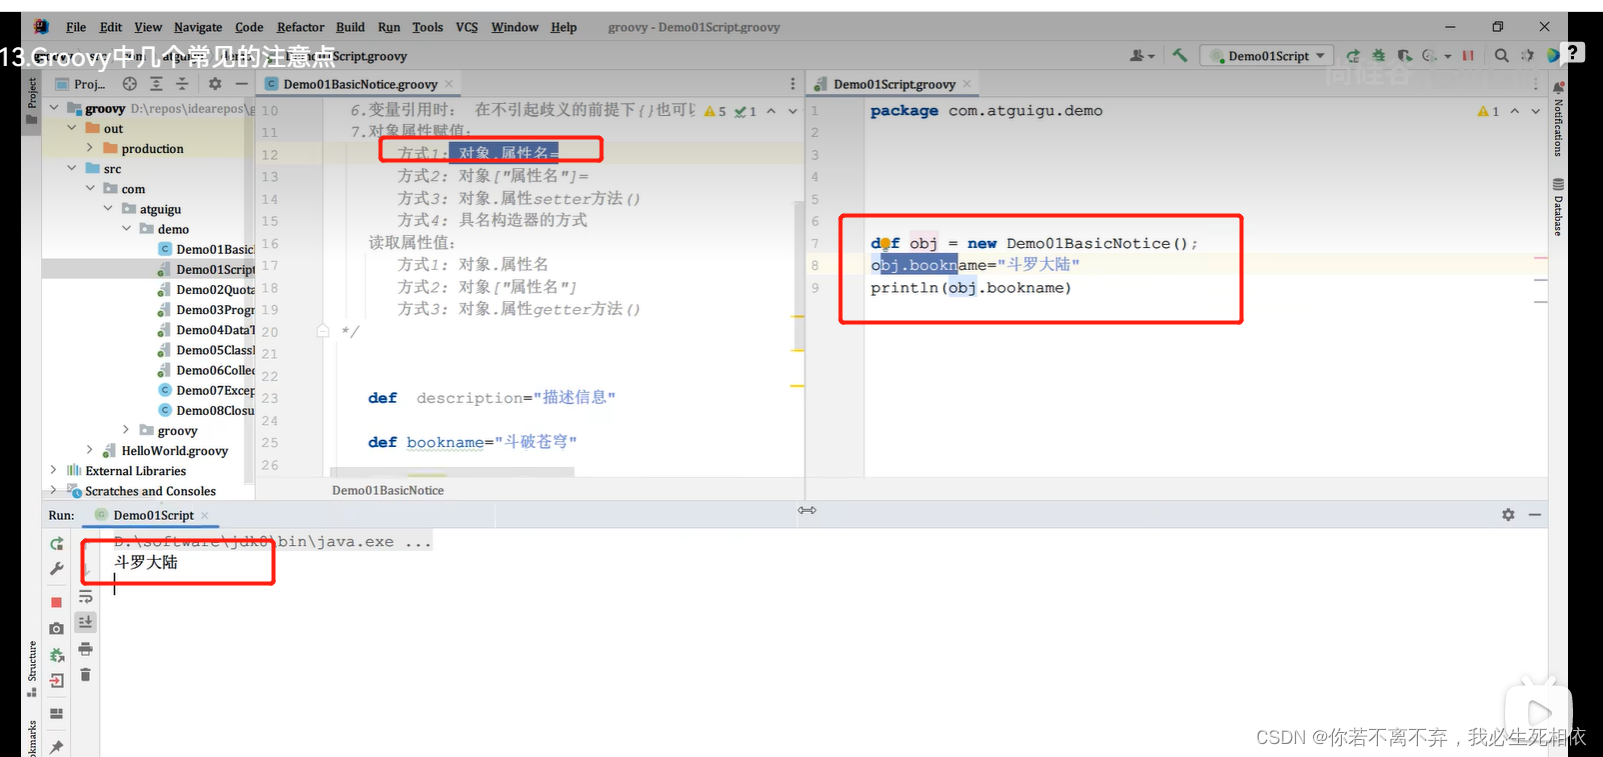Toggle scroll to end in Run console
This screenshot has height=757, width=1603.
point(86,622)
